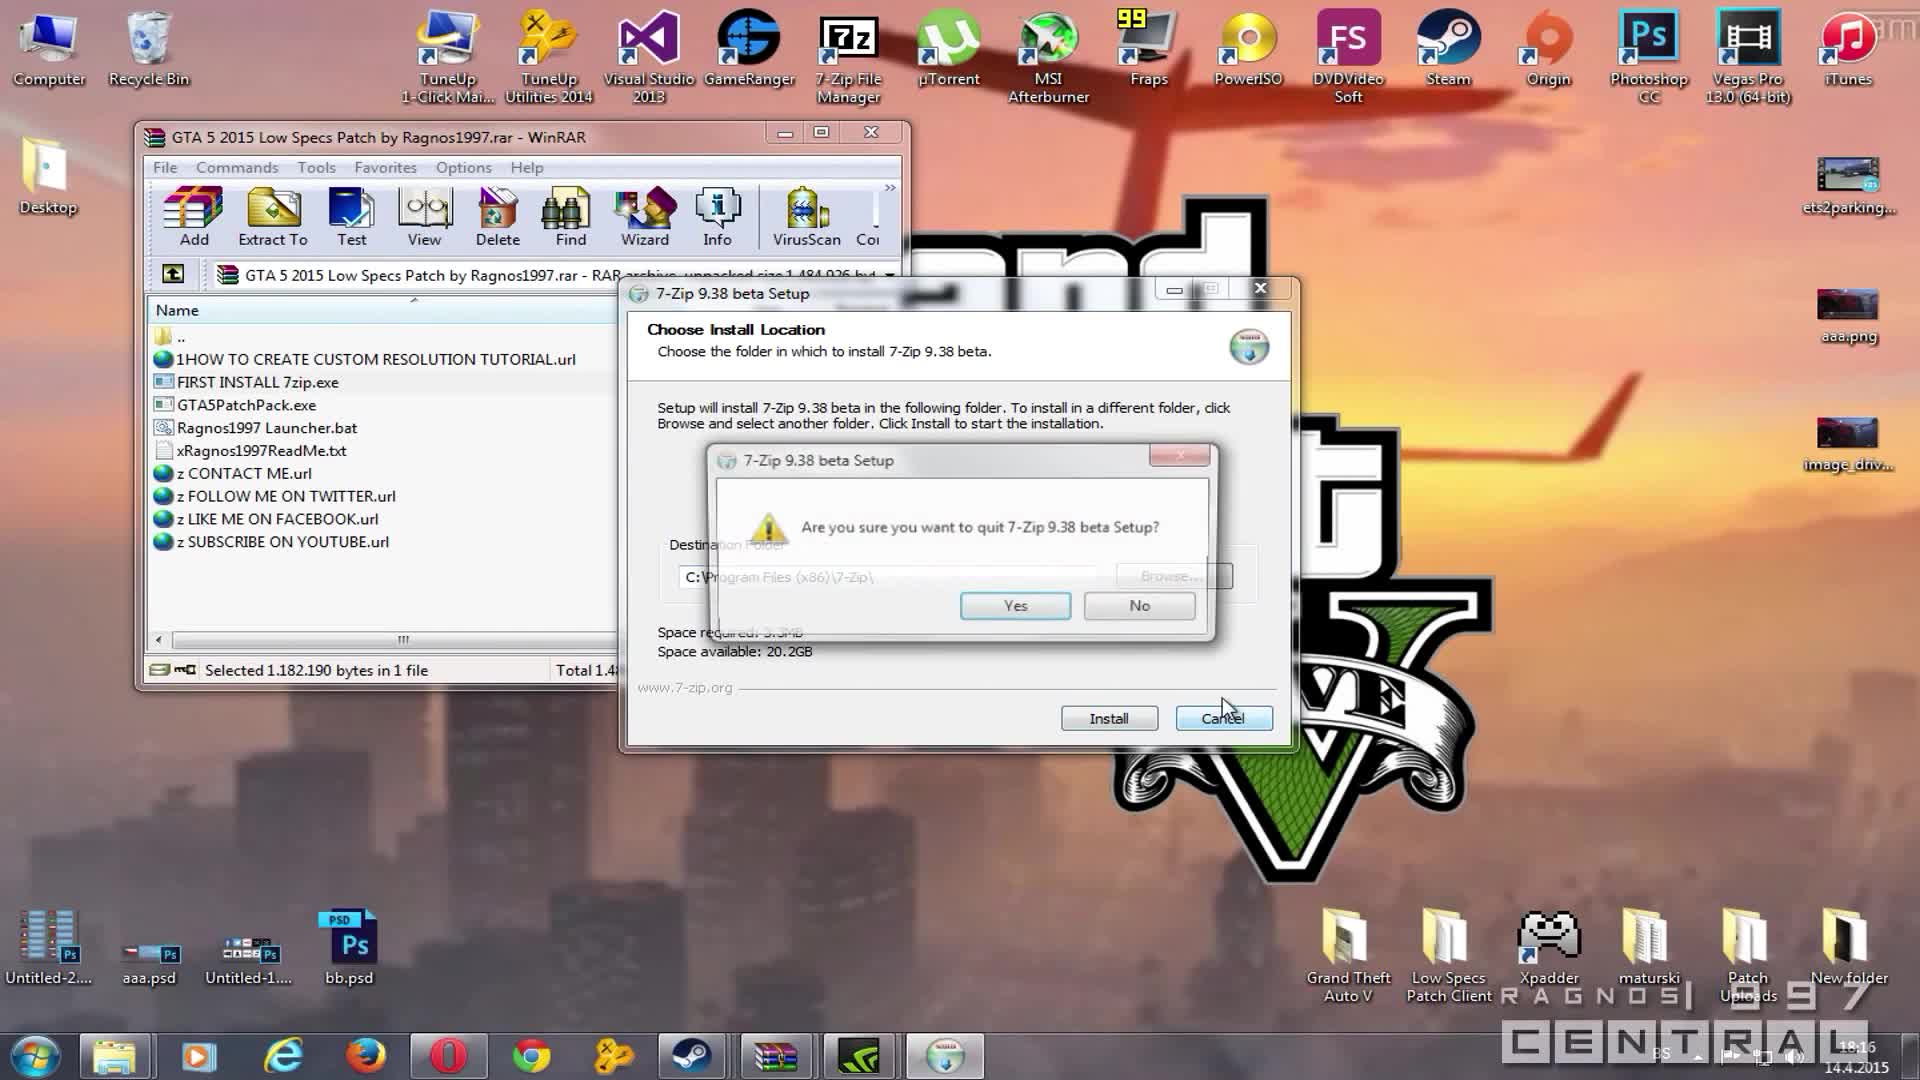Click Install button in 7-Zip Setup
The width and height of the screenshot is (1920, 1080).
pyautogui.click(x=1109, y=718)
